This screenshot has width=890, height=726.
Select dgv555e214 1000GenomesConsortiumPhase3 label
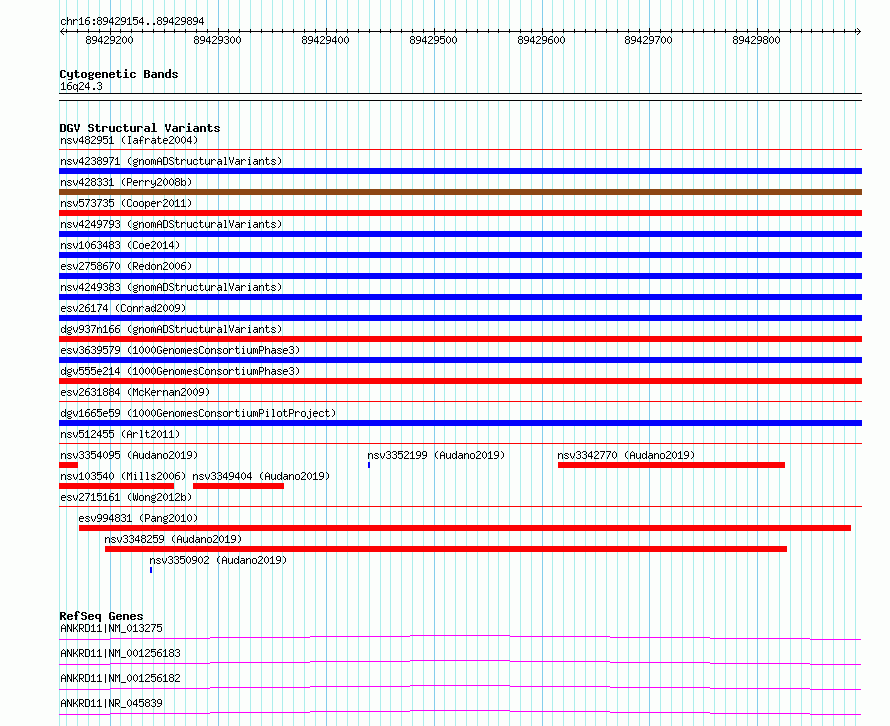pos(180,371)
